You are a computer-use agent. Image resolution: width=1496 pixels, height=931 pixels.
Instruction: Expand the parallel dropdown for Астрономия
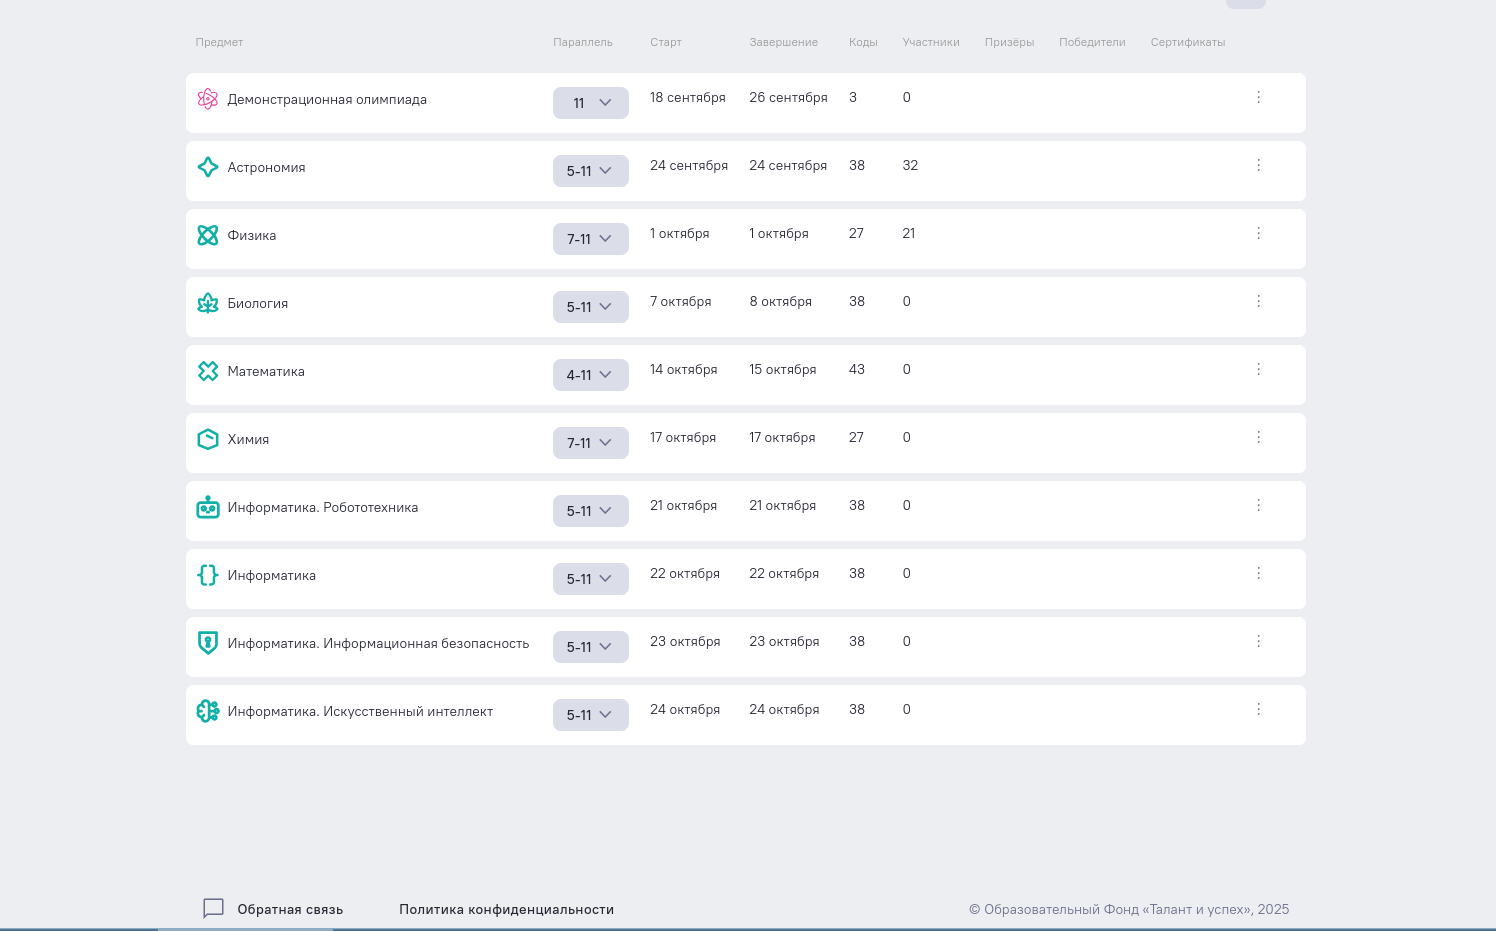point(590,171)
